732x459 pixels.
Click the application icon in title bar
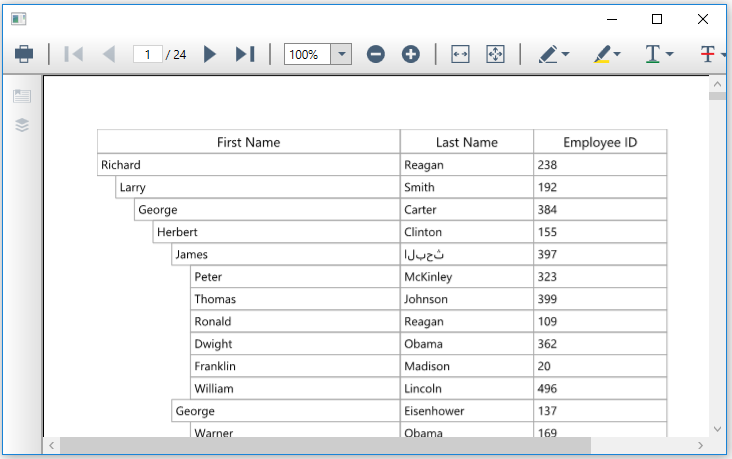pyautogui.click(x=19, y=19)
